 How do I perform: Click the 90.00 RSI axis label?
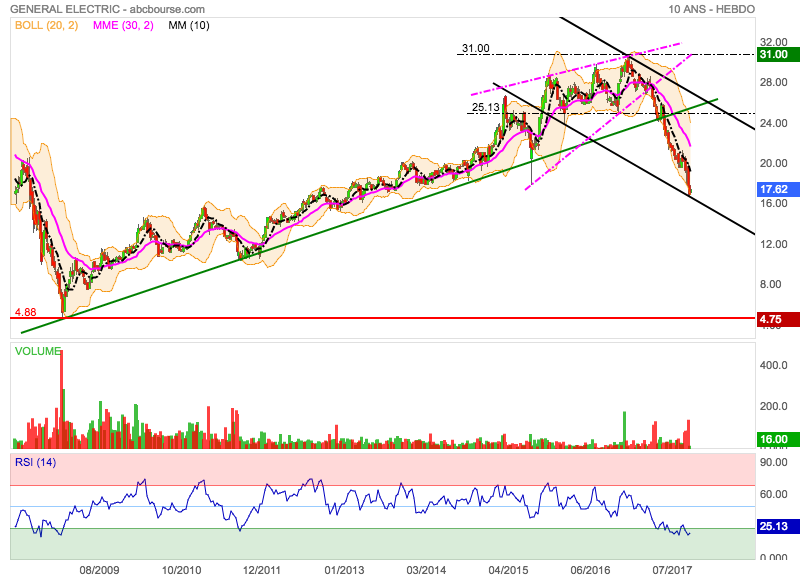tap(773, 462)
